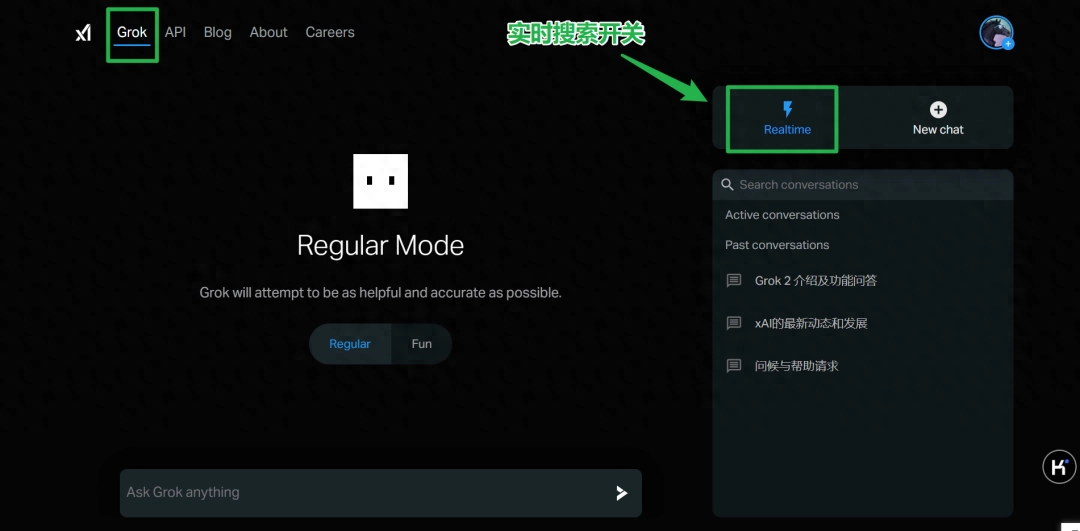Image resolution: width=1080 pixels, height=531 pixels.
Task: Switch to Fun mode
Action: click(x=422, y=344)
